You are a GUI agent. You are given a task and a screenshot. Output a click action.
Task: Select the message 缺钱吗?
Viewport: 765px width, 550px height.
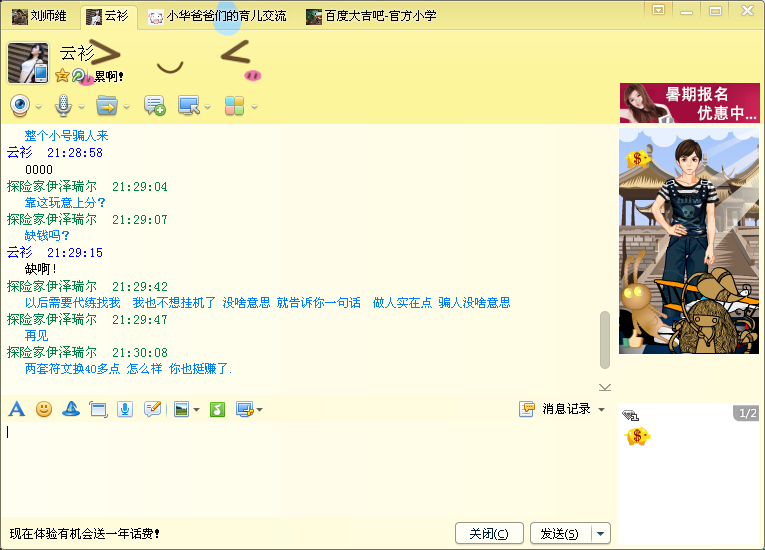coord(47,236)
